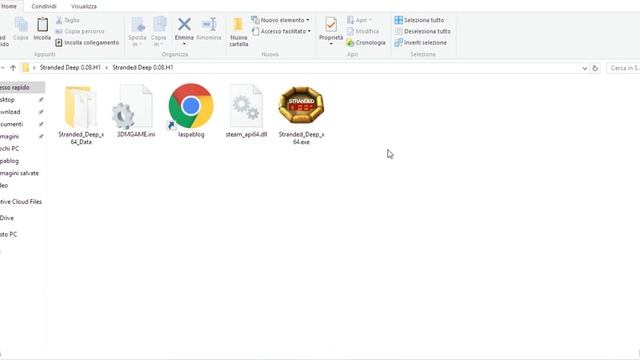The height and width of the screenshot is (360, 640).
Task: Click pin icon next to Documenti
Action: coord(41,124)
